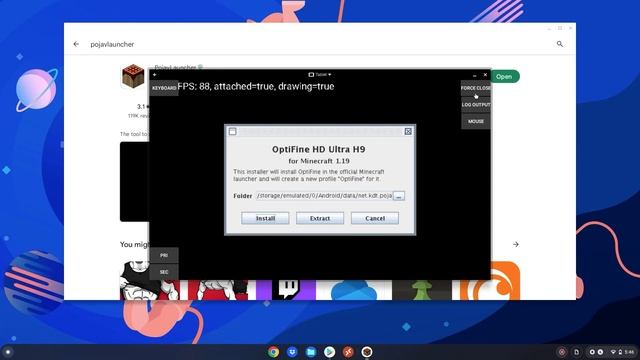This screenshot has height=360, width=640.
Task: Open the folder browse ellipsis button
Action: coord(399,196)
